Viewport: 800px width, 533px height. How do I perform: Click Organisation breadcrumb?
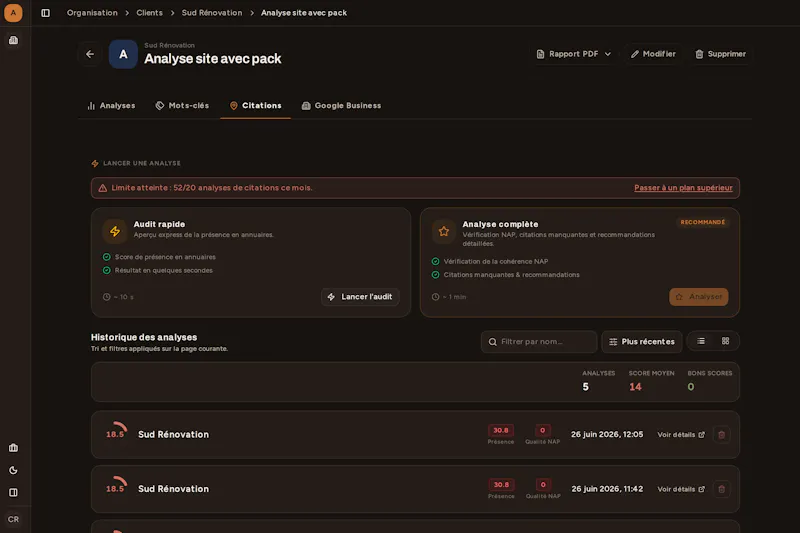click(x=92, y=13)
